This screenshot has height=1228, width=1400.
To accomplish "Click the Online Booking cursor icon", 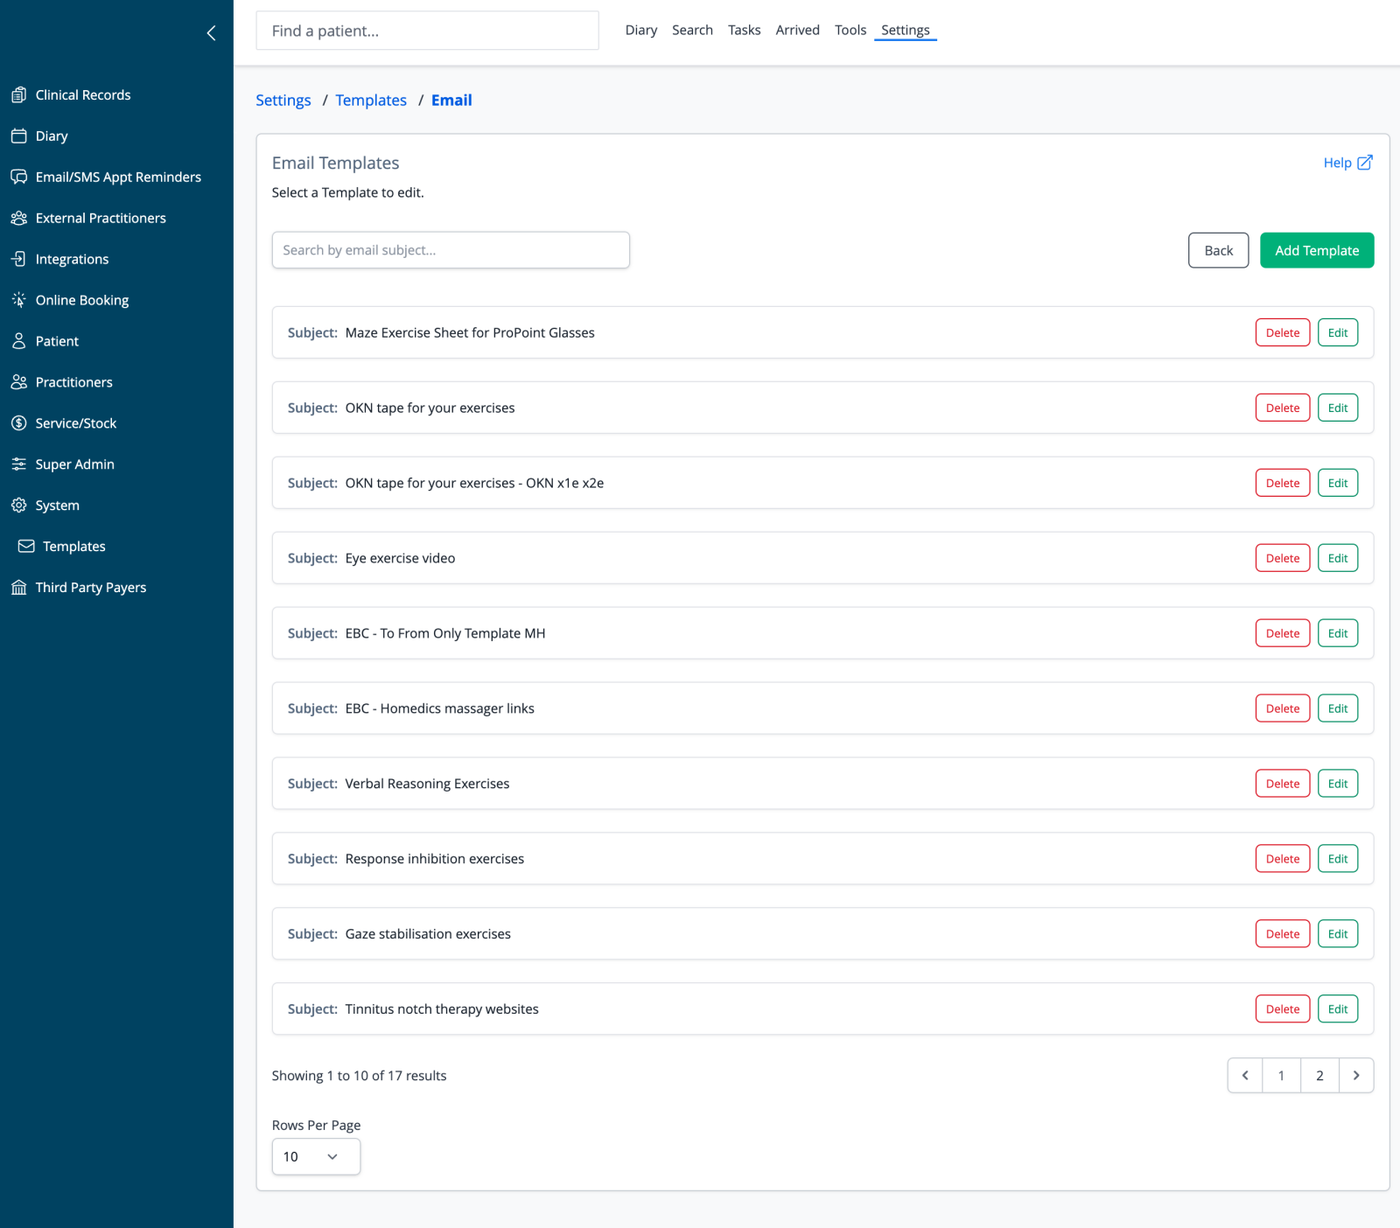I will tap(19, 300).
